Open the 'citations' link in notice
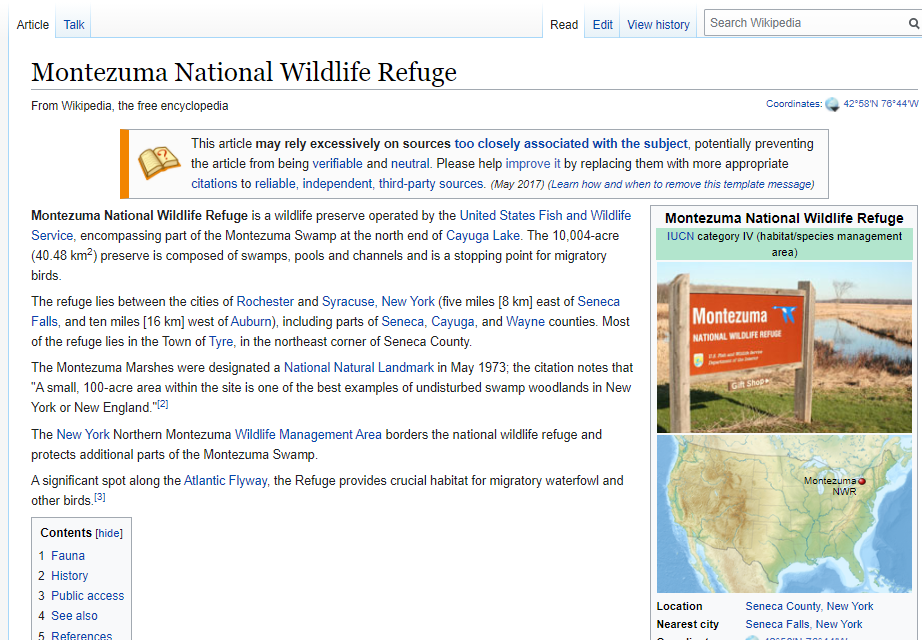922x640 pixels. click(x=214, y=184)
